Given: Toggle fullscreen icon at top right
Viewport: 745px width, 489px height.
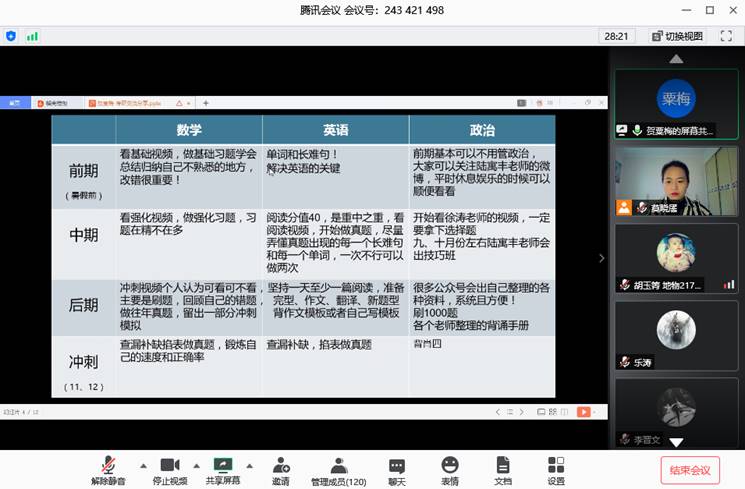Looking at the screenshot, I should [726, 36].
